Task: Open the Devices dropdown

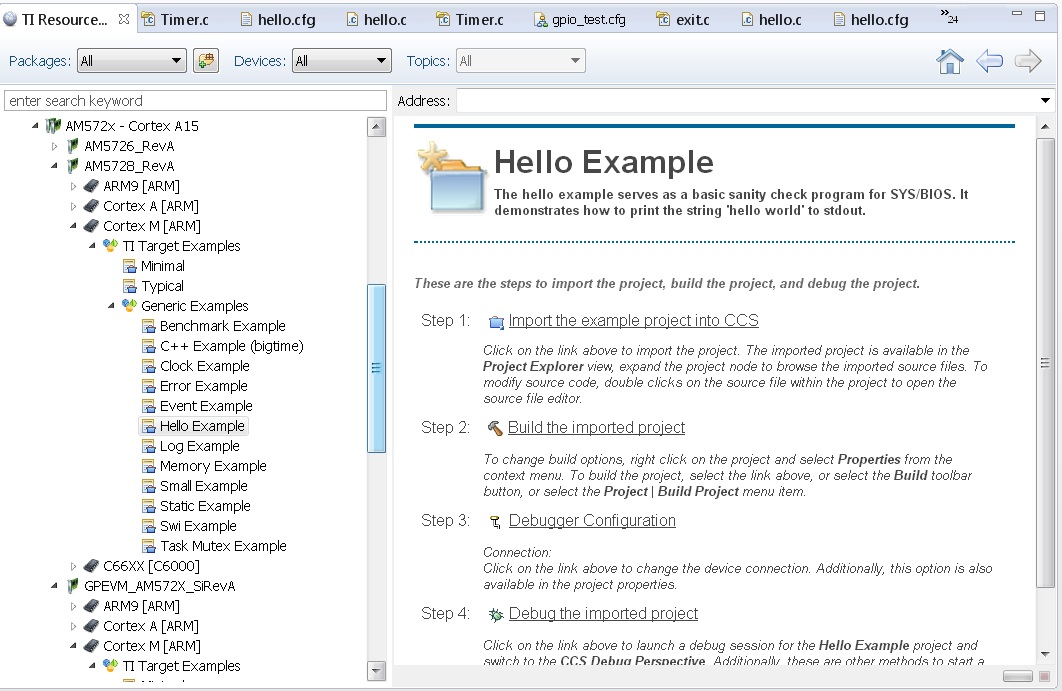Action: click(x=381, y=60)
